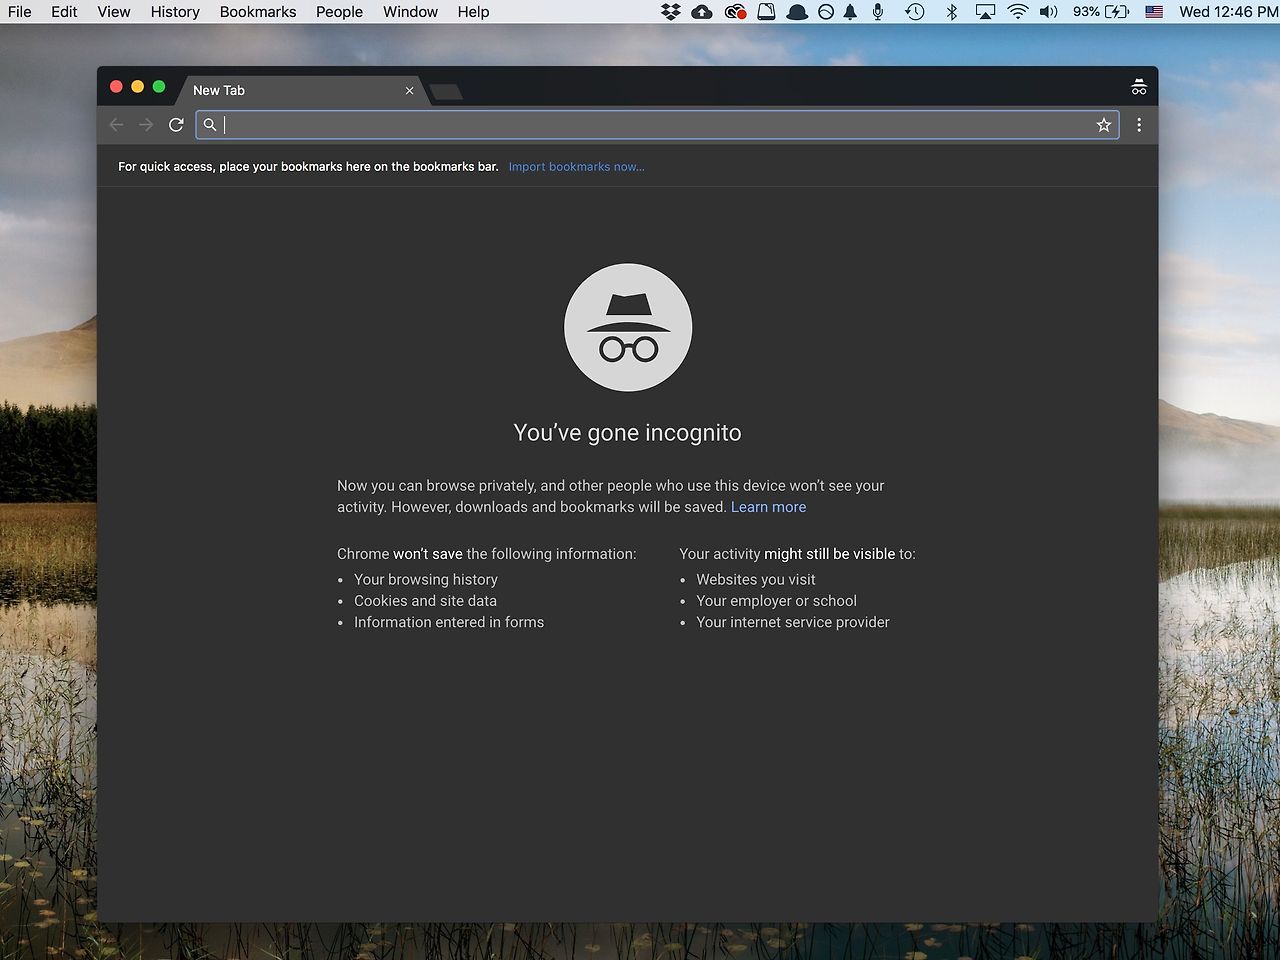Image resolution: width=1280 pixels, height=960 pixels.
Task: Click the bowler hat icon in the menu bar
Action: coord(797,12)
